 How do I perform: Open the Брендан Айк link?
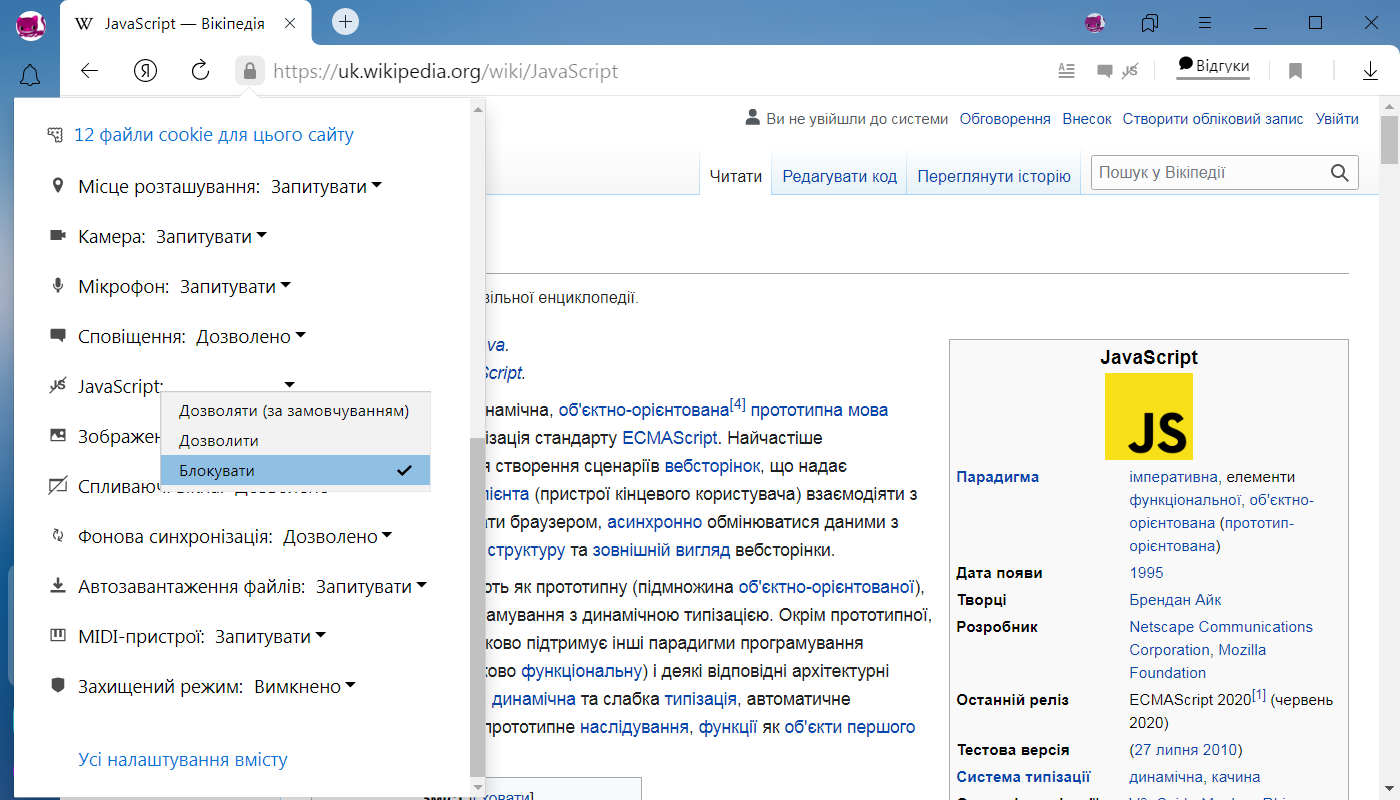tap(1175, 600)
